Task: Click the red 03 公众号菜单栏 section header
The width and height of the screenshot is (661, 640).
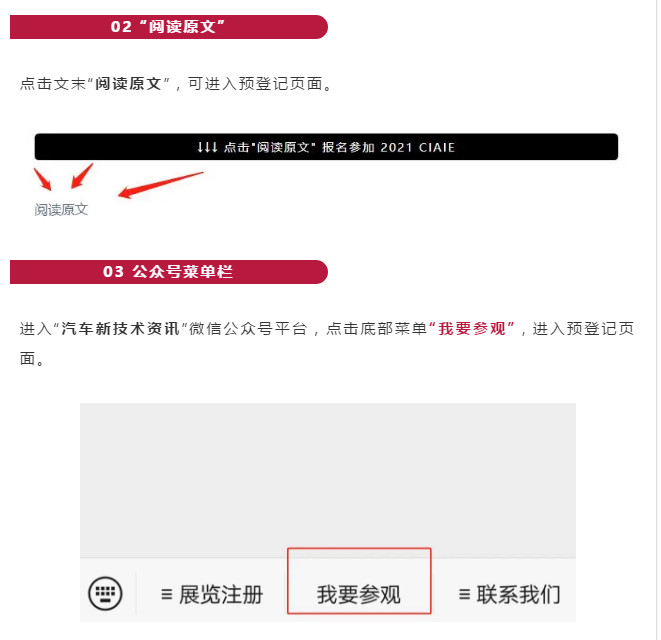Action: click(169, 272)
